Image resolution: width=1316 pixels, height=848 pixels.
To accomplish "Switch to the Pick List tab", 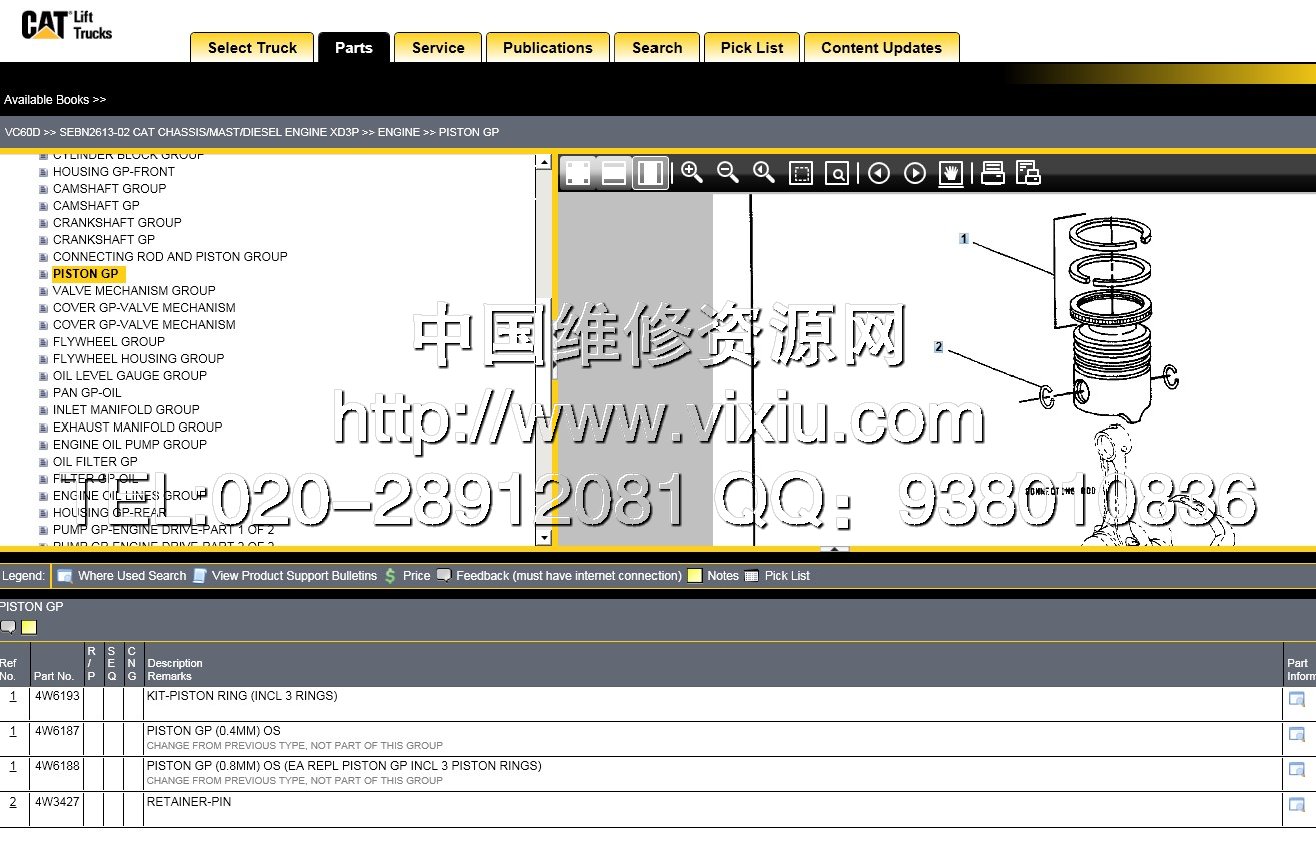I will pyautogui.click(x=752, y=48).
